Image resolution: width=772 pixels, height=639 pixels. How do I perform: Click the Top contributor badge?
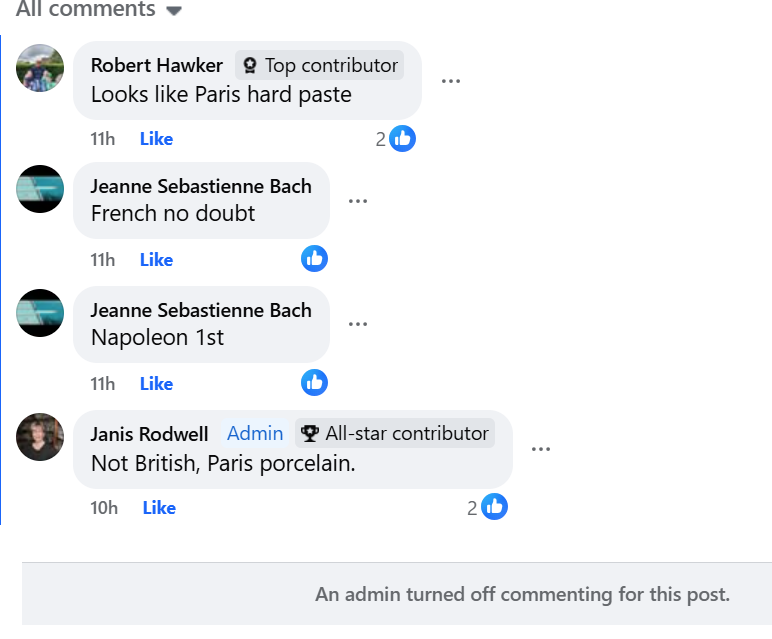tap(320, 66)
